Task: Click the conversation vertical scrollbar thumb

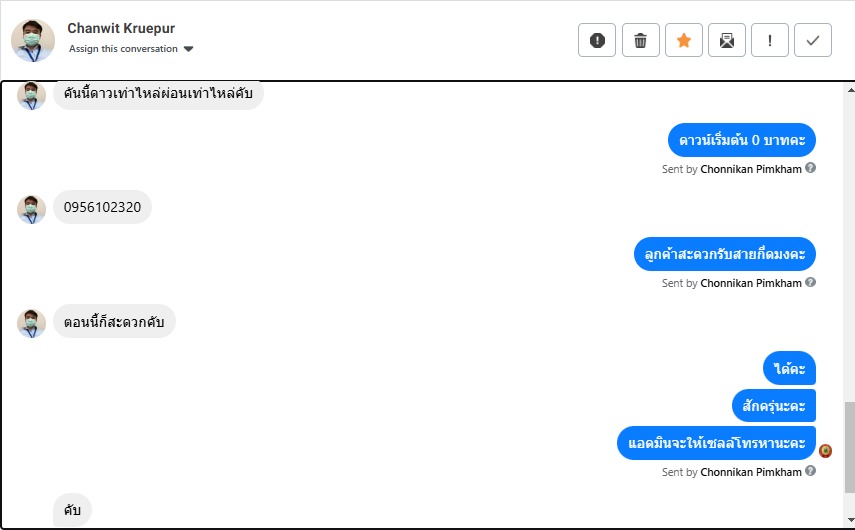Action: click(x=849, y=445)
